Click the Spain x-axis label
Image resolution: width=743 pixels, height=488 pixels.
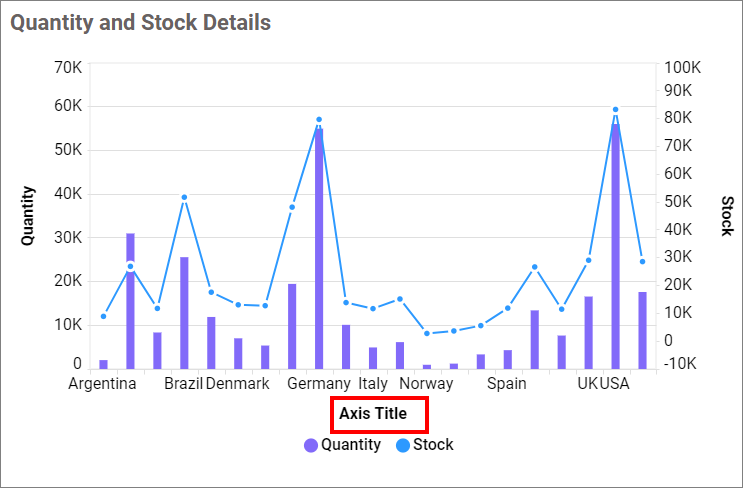[x=507, y=384]
